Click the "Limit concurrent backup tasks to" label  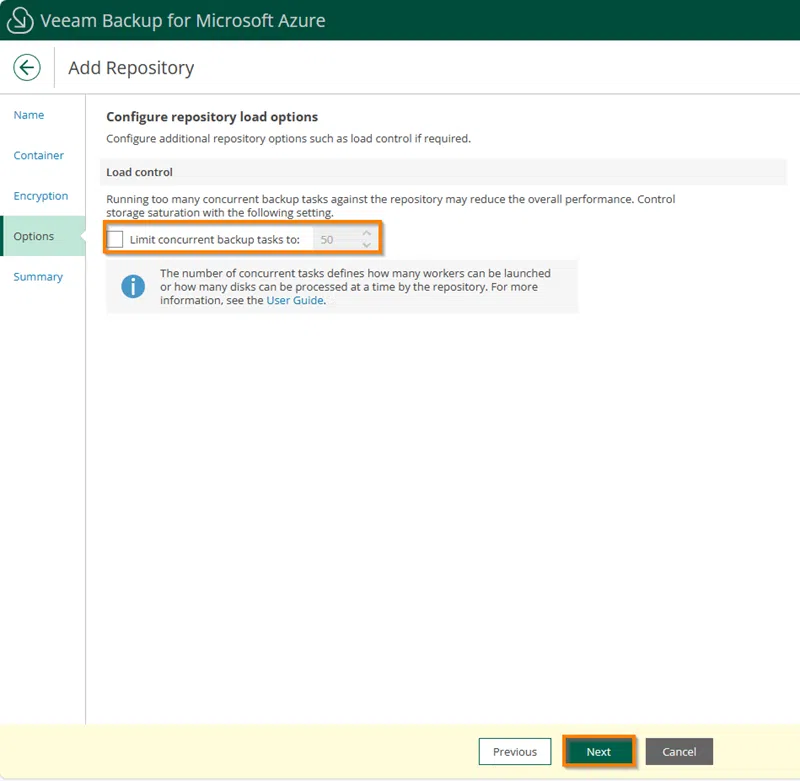point(214,240)
